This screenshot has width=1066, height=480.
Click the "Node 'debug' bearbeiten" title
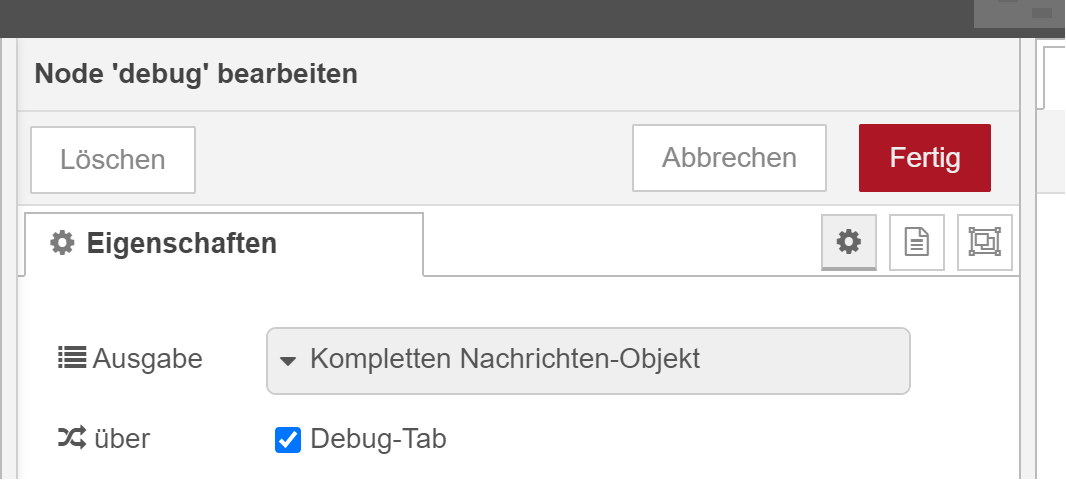coord(196,73)
